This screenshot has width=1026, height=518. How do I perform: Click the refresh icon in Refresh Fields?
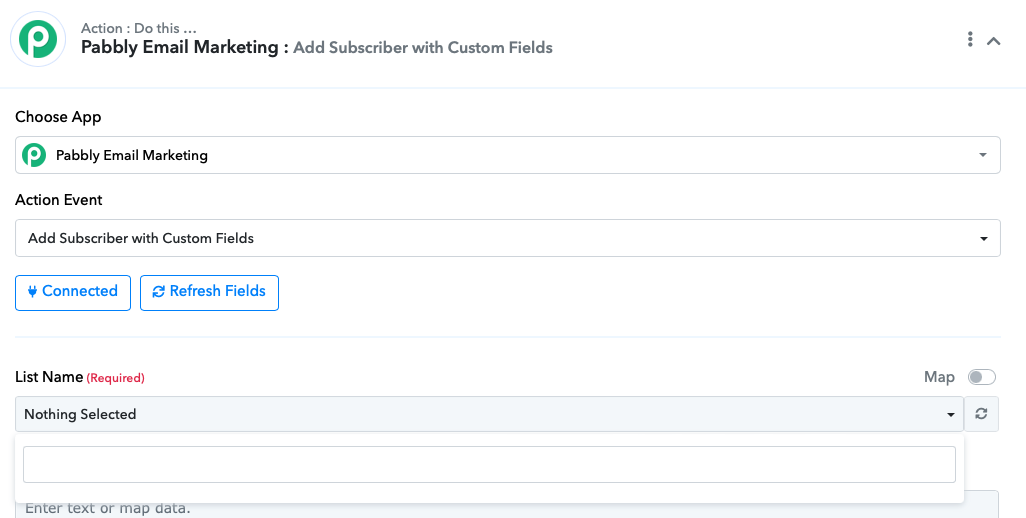coord(158,292)
